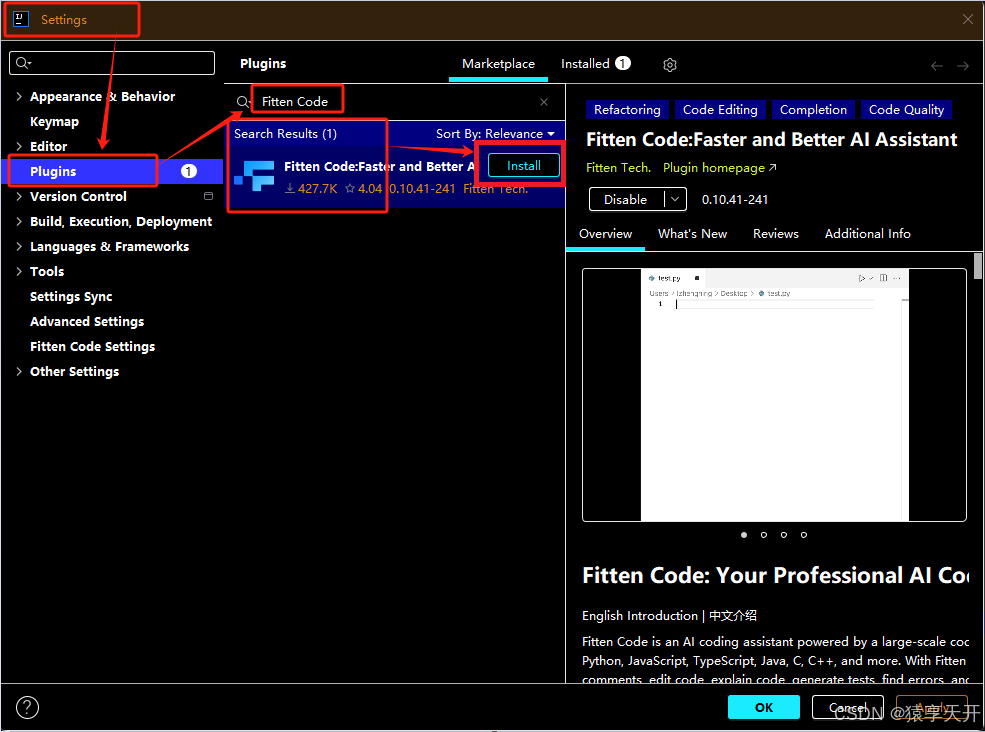Viewport: 985px width, 732px height.
Task: Expand Languages & Frameworks node
Action: pos(19,246)
